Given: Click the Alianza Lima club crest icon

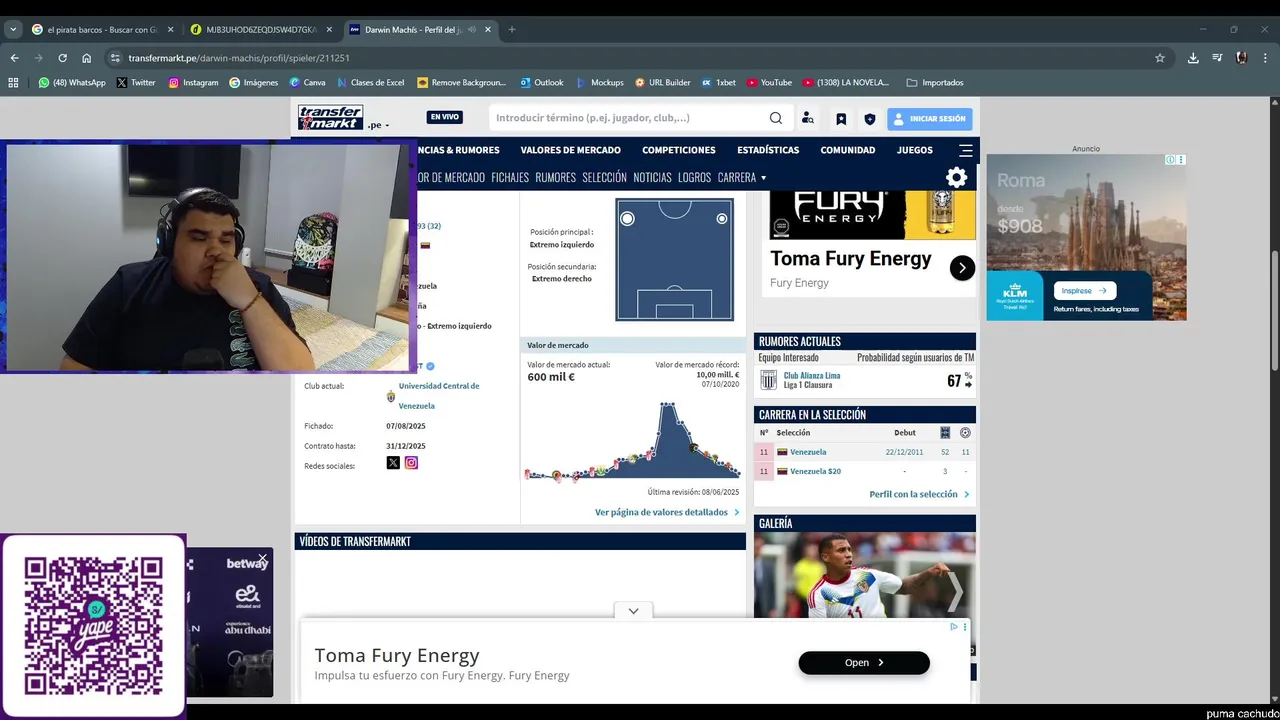Looking at the screenshot, I should point(768,380).
